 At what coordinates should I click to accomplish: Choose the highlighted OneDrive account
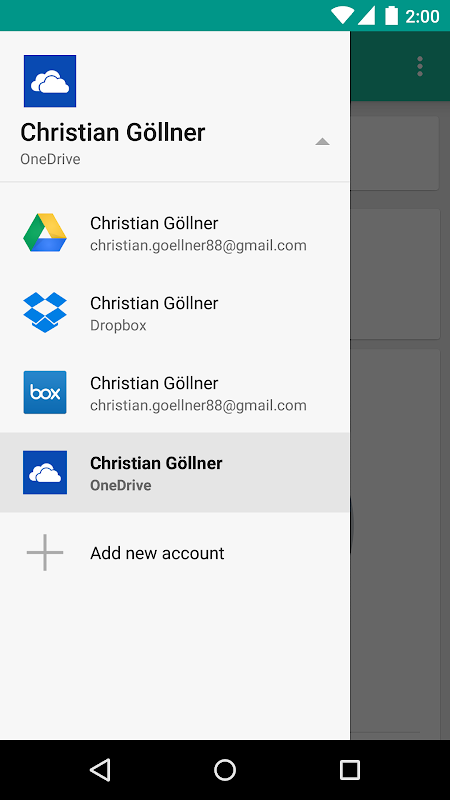pos(175,472)
